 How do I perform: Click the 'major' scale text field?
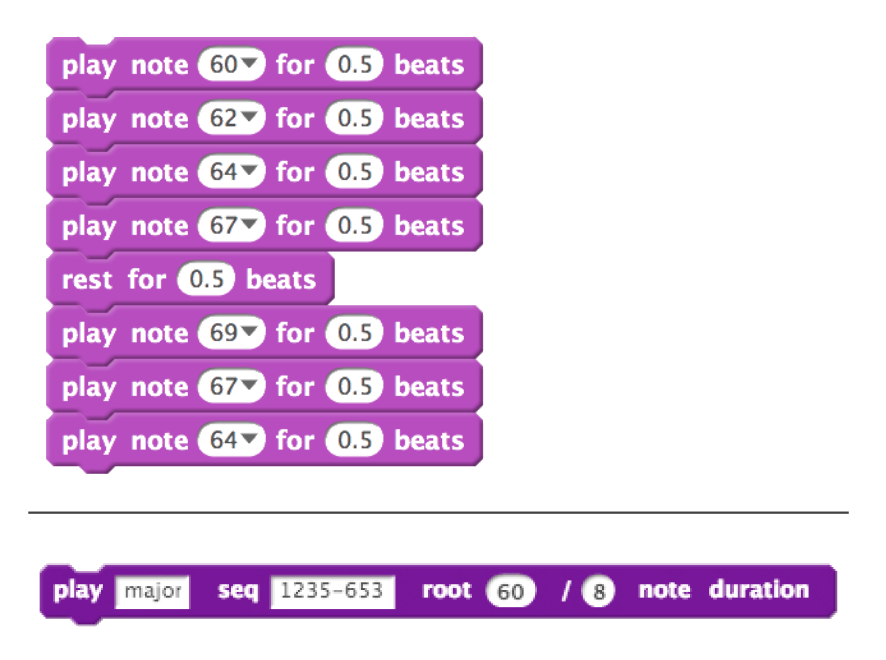click(152, 591)
